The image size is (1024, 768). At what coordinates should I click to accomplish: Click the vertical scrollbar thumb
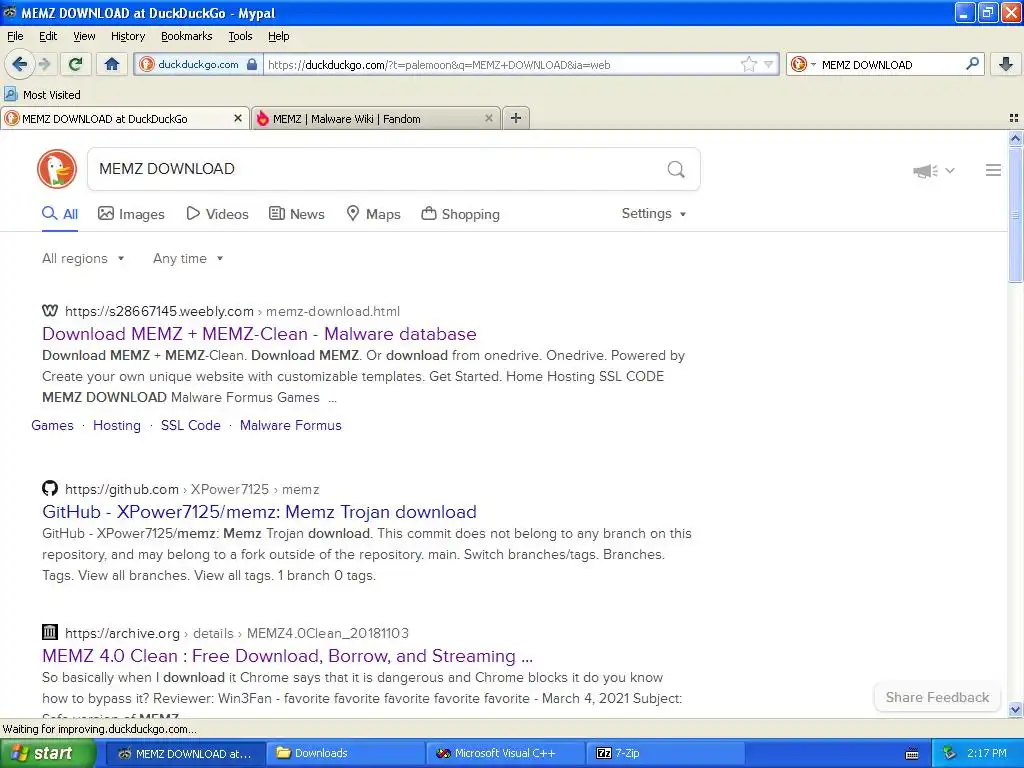tap(1015, 214)
